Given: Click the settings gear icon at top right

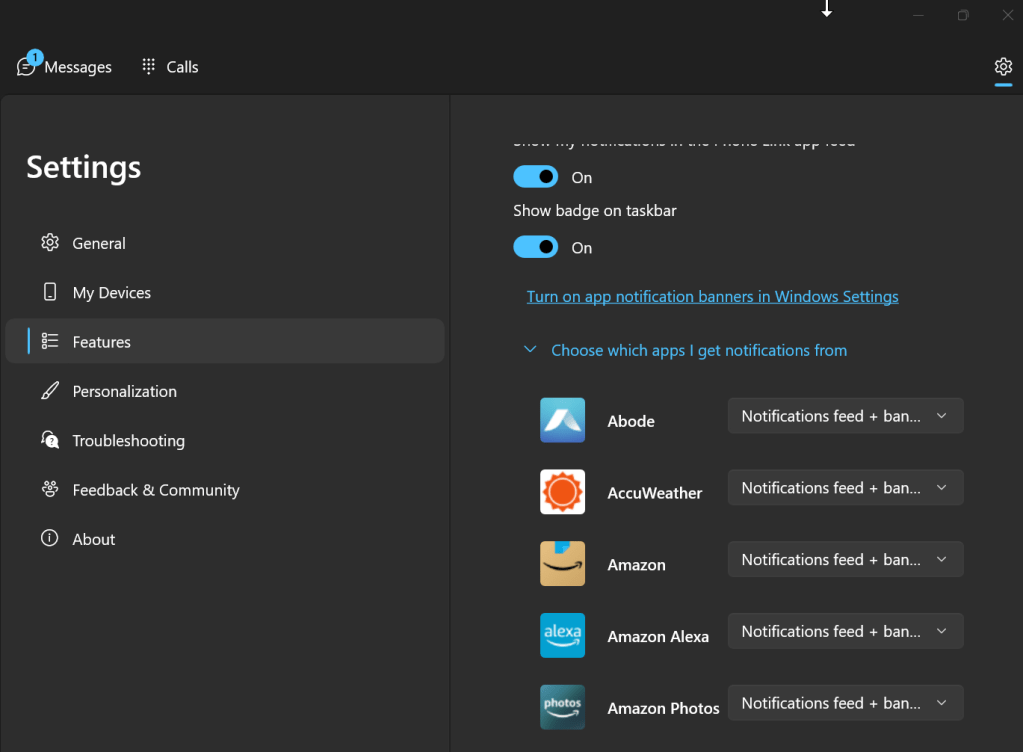Looking at the screenshot, I should (1003, 67).
